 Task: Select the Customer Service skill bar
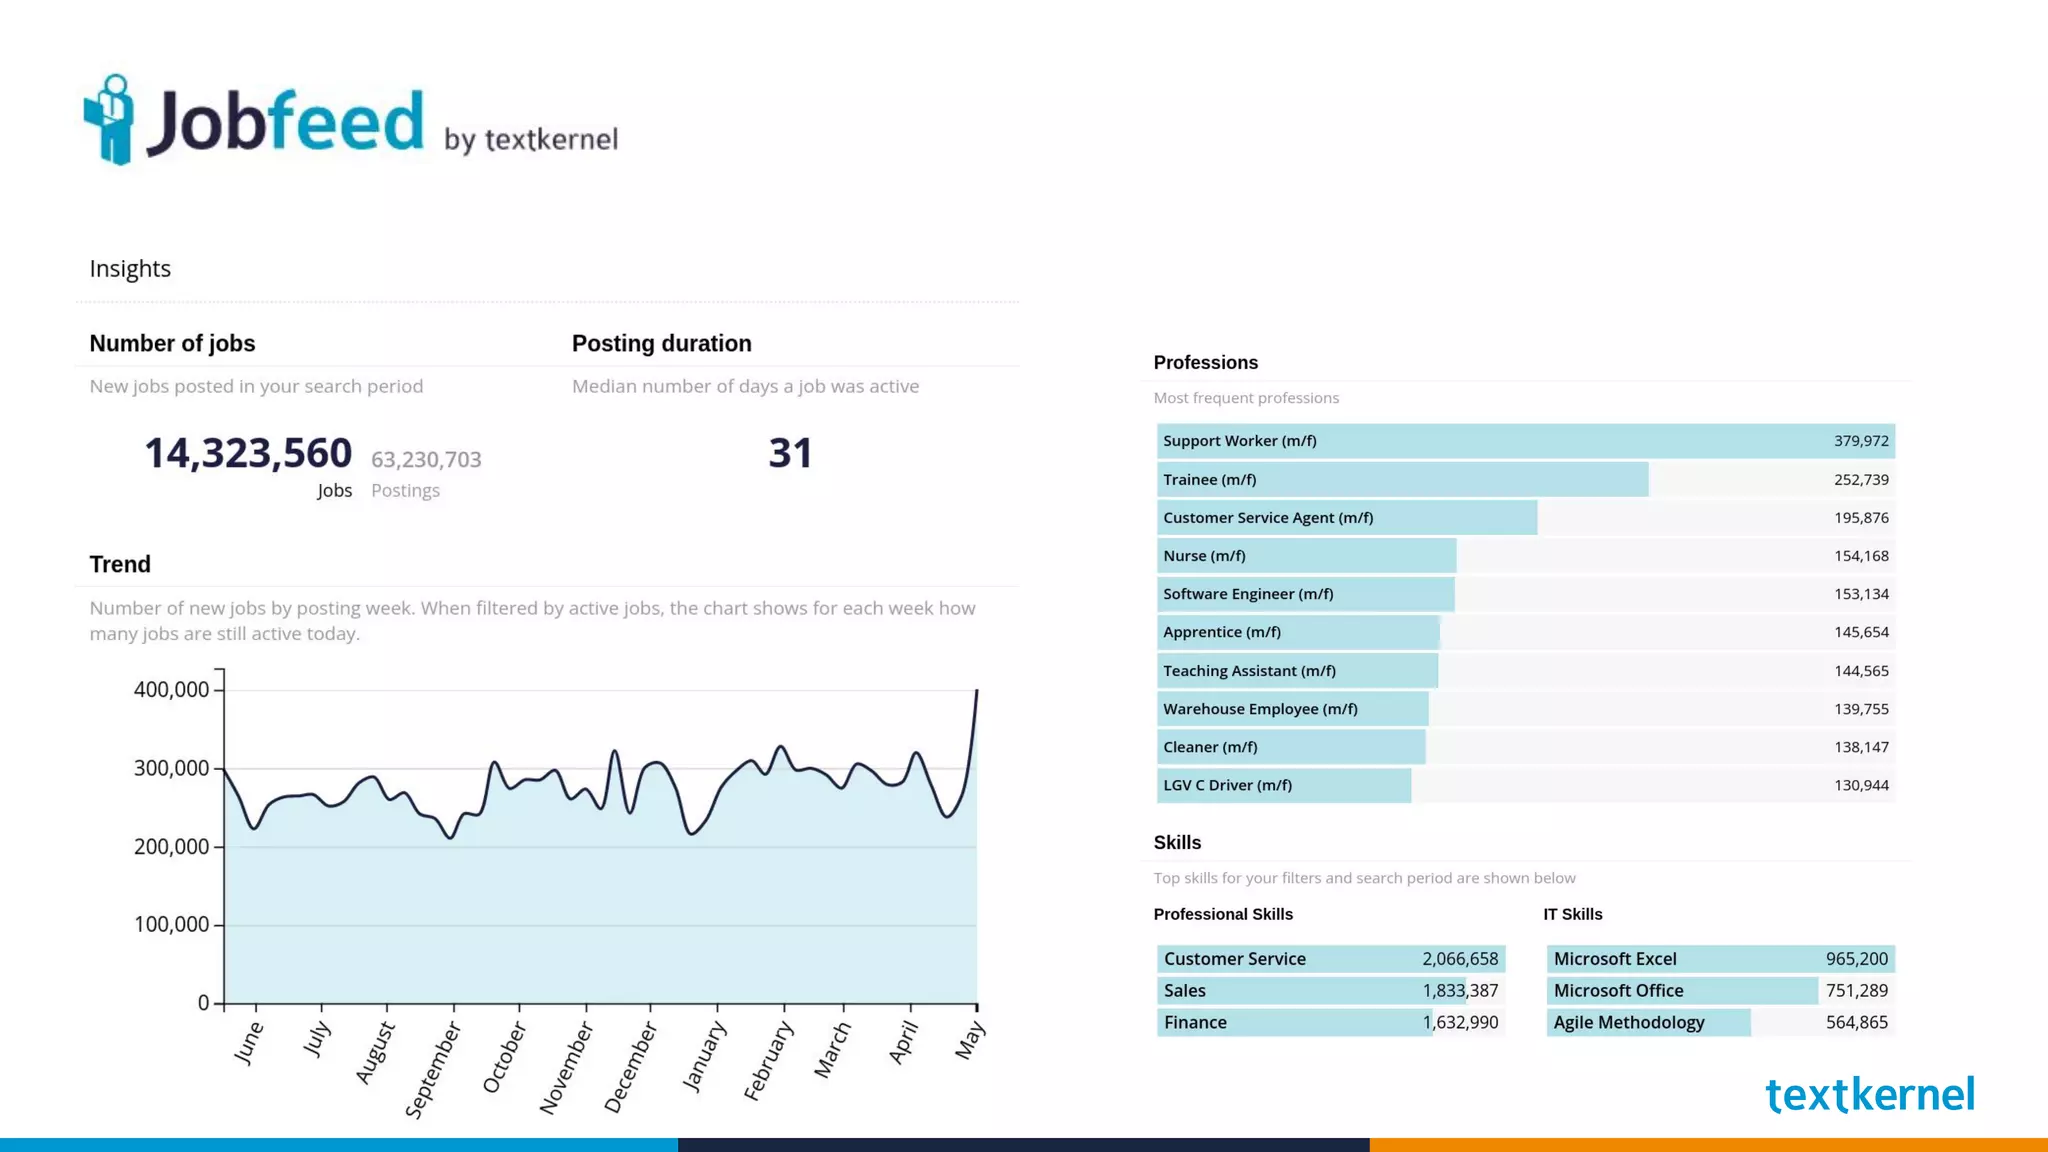tap(1330, 959)
